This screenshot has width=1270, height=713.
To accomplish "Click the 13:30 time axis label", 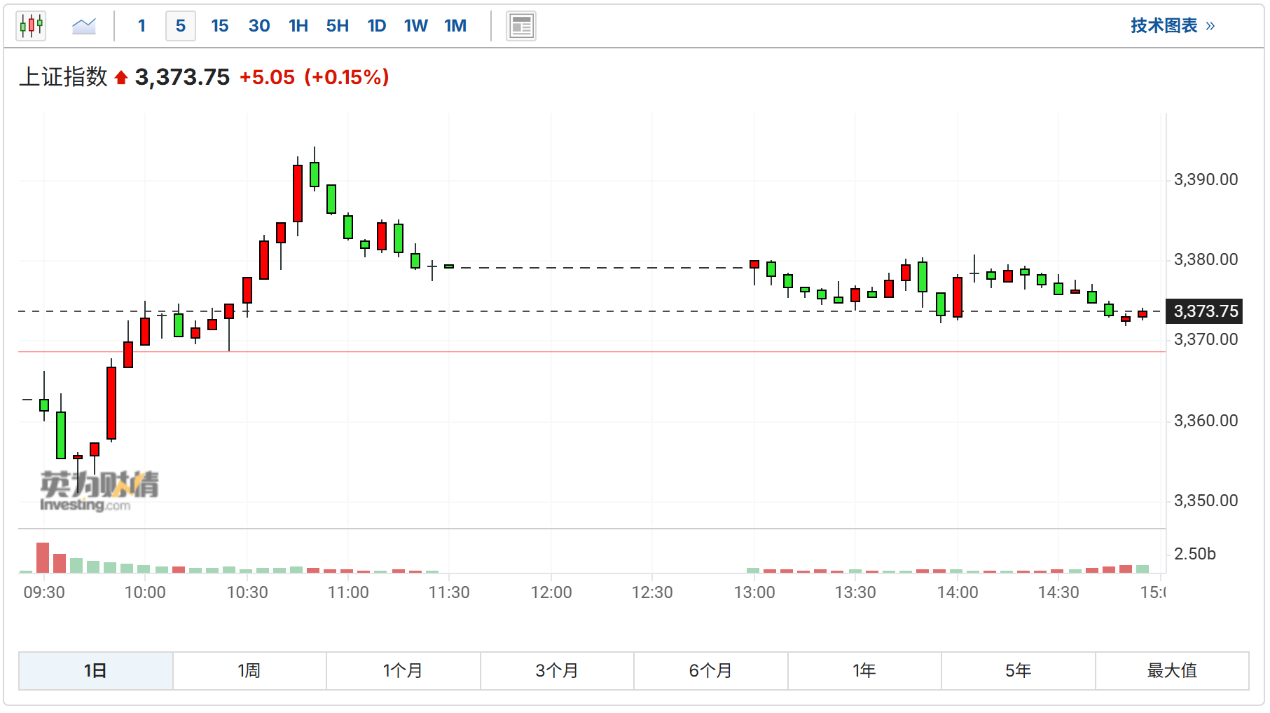I will pyautogui.click(x=855, y=592).
